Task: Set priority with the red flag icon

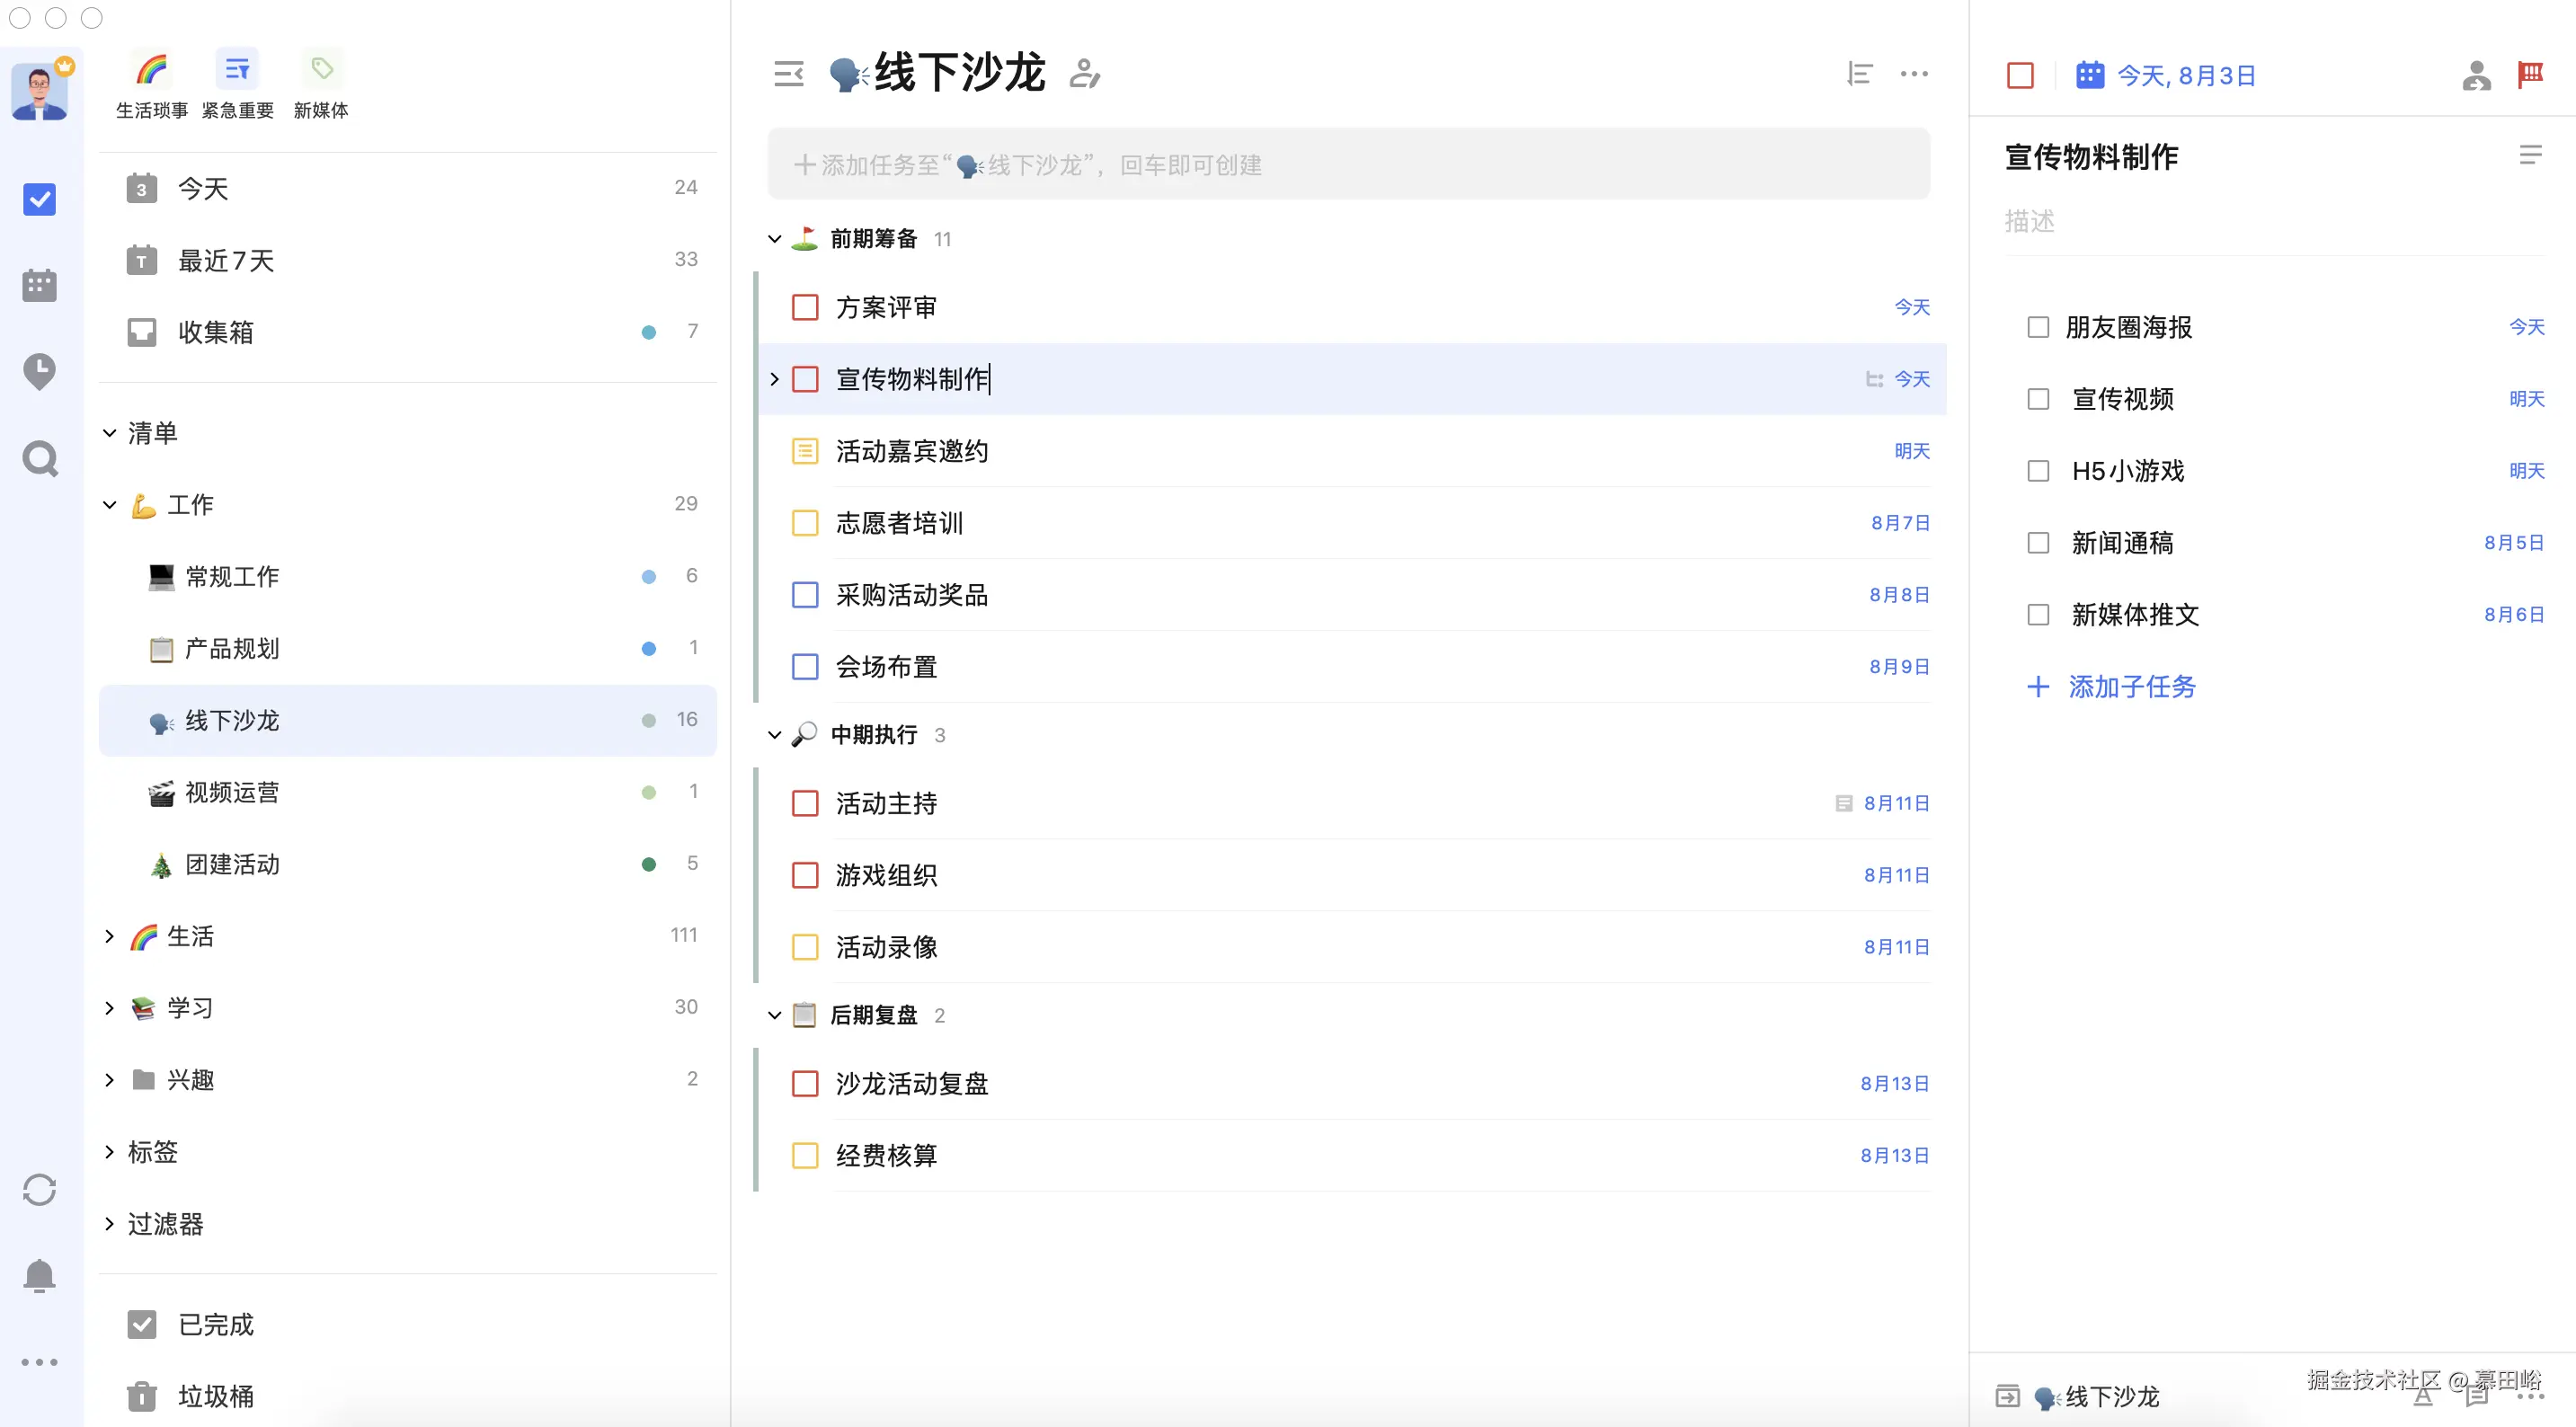Action: point(2531,74)
